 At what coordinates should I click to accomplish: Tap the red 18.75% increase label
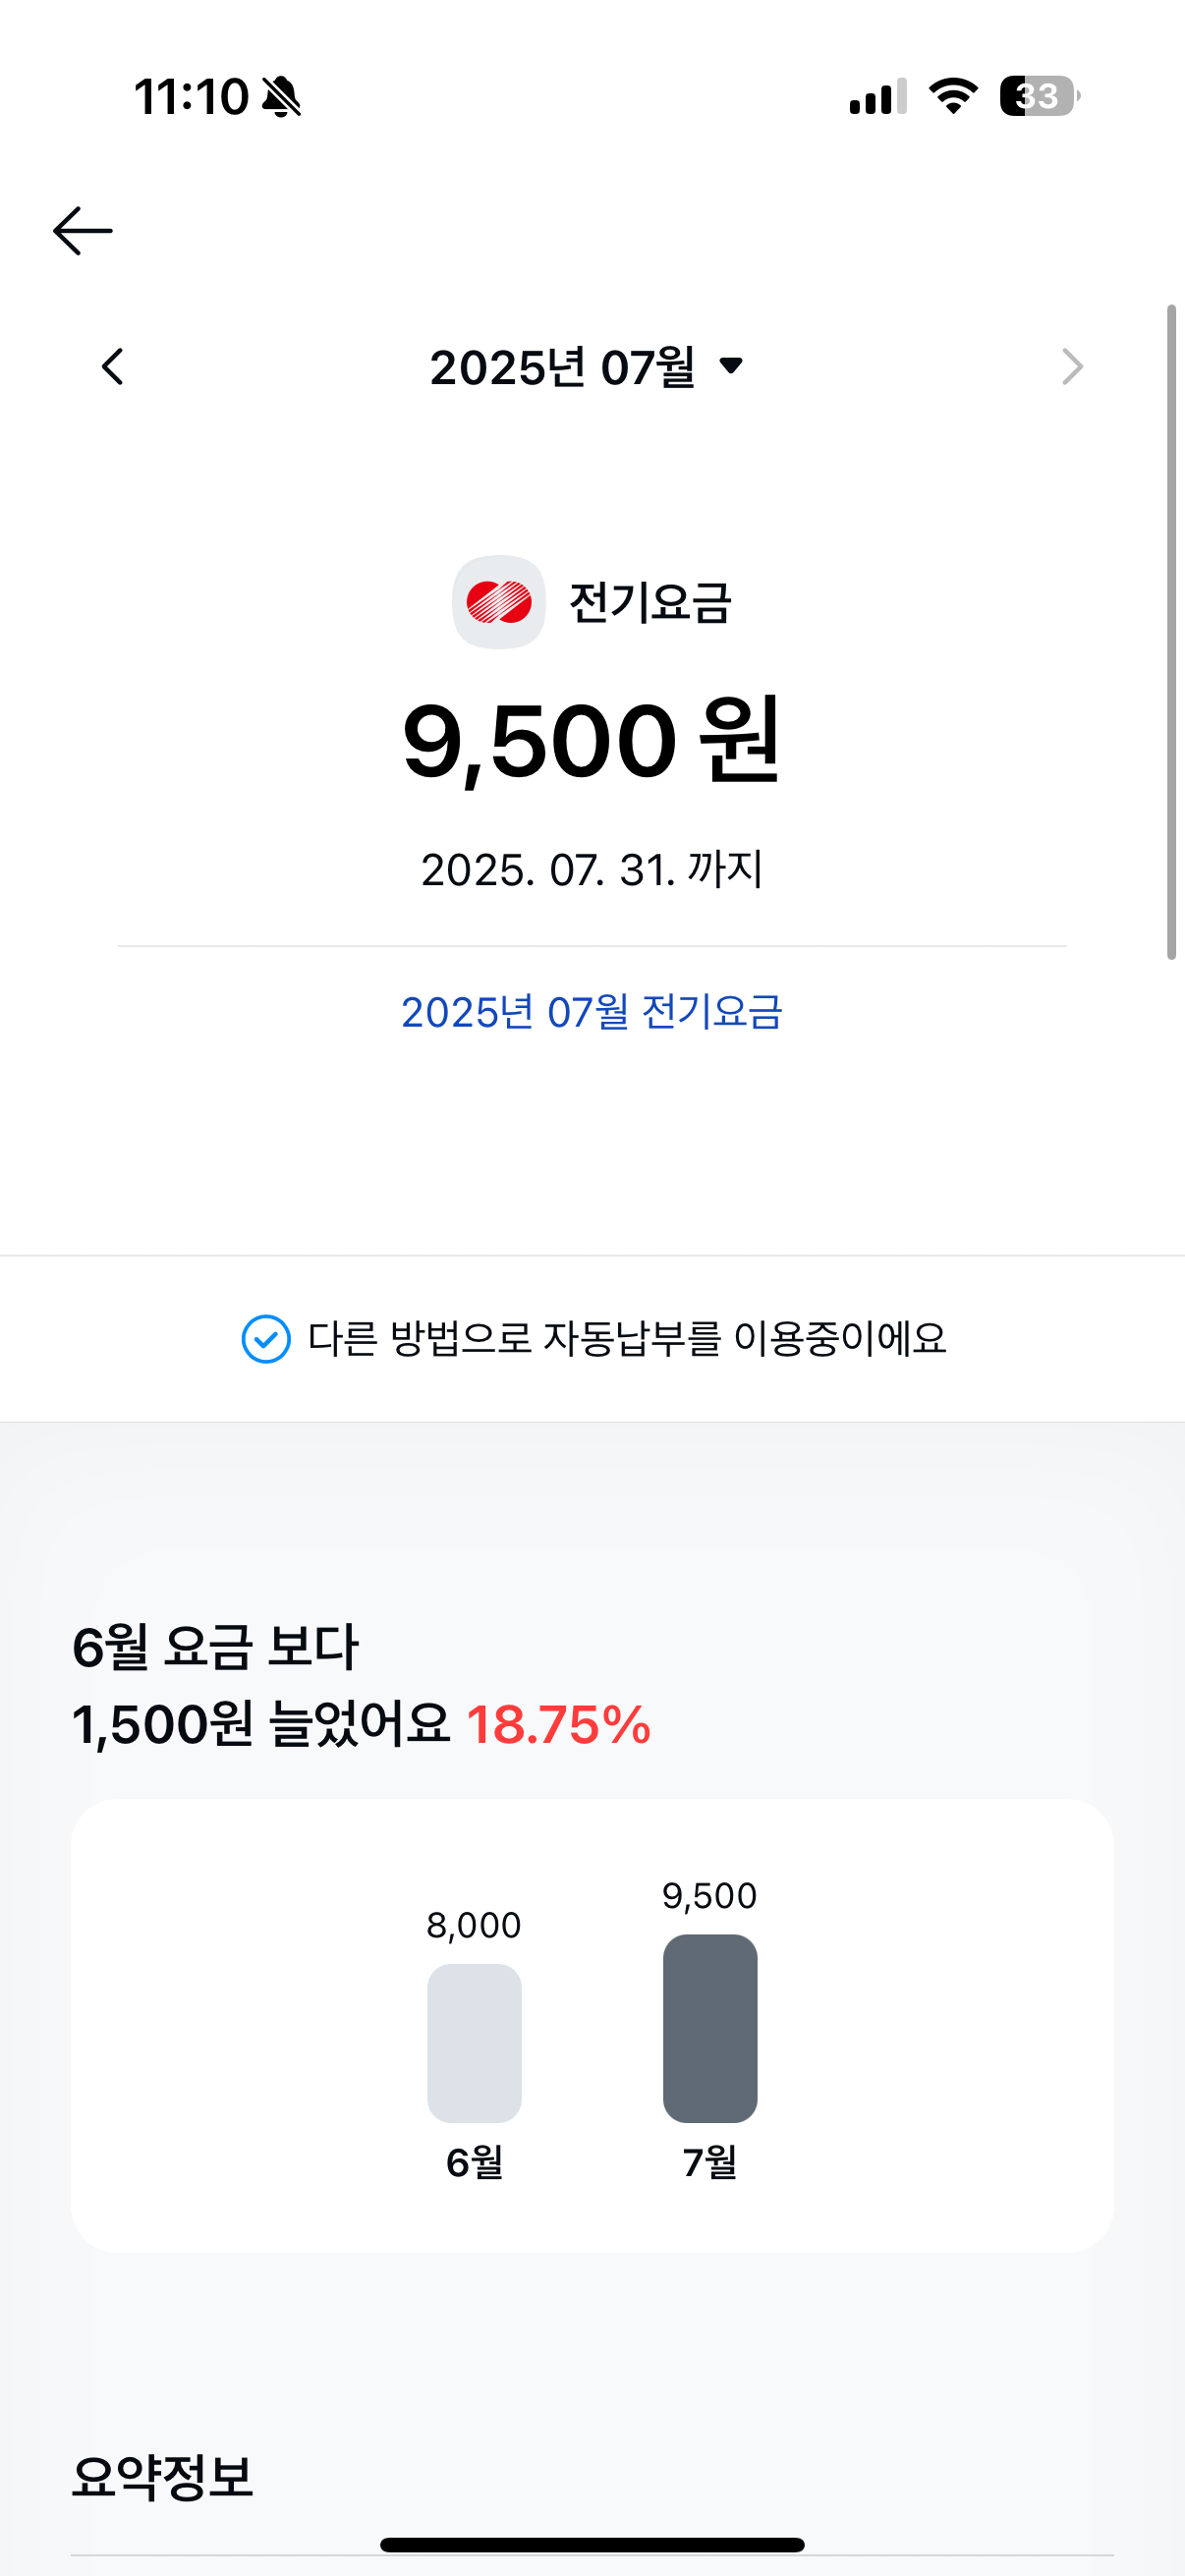click(559, 1725)
